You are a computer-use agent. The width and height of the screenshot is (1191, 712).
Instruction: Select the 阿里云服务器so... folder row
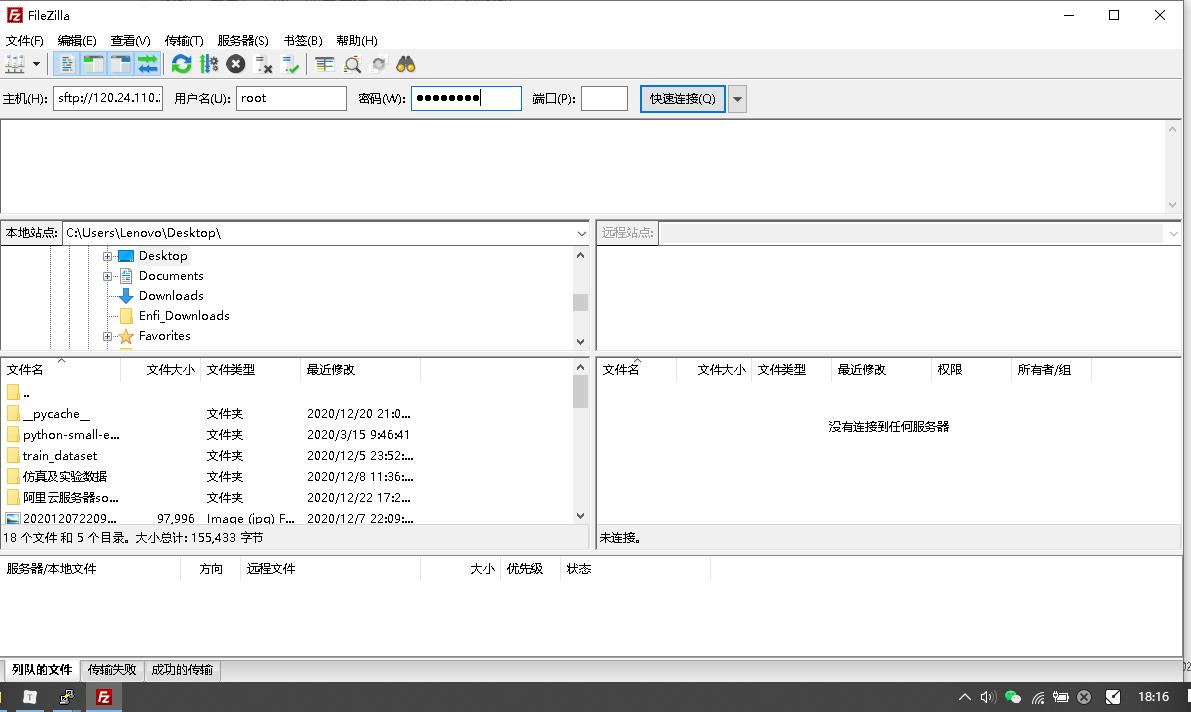coord(286,498)
